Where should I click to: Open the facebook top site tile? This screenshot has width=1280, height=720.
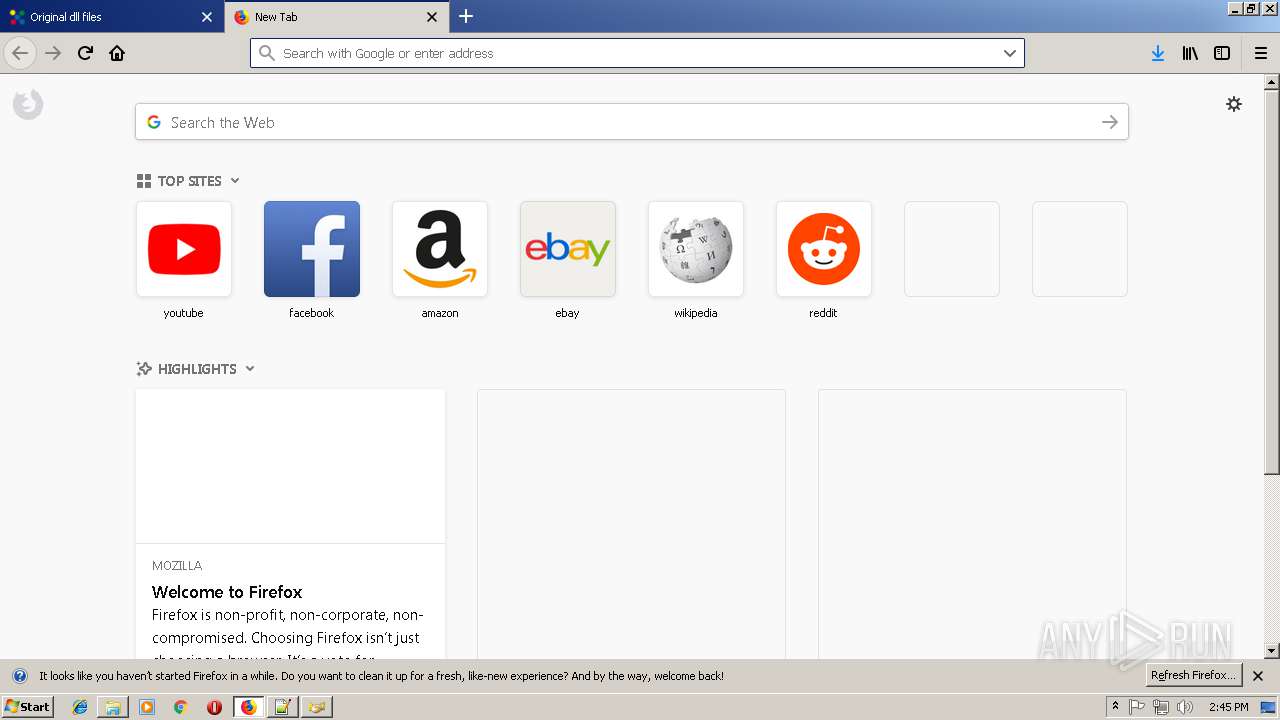click(x=312, y=249)
